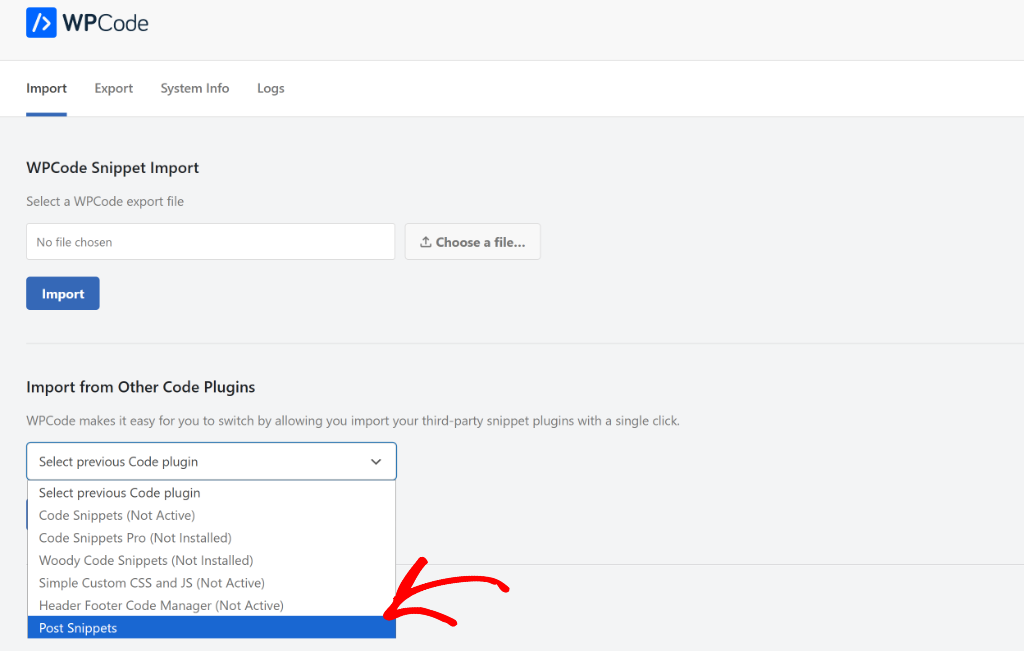Click the No file chosen field
The height and width of the screenshot is (651, 1024).
(x=210, y=242)
